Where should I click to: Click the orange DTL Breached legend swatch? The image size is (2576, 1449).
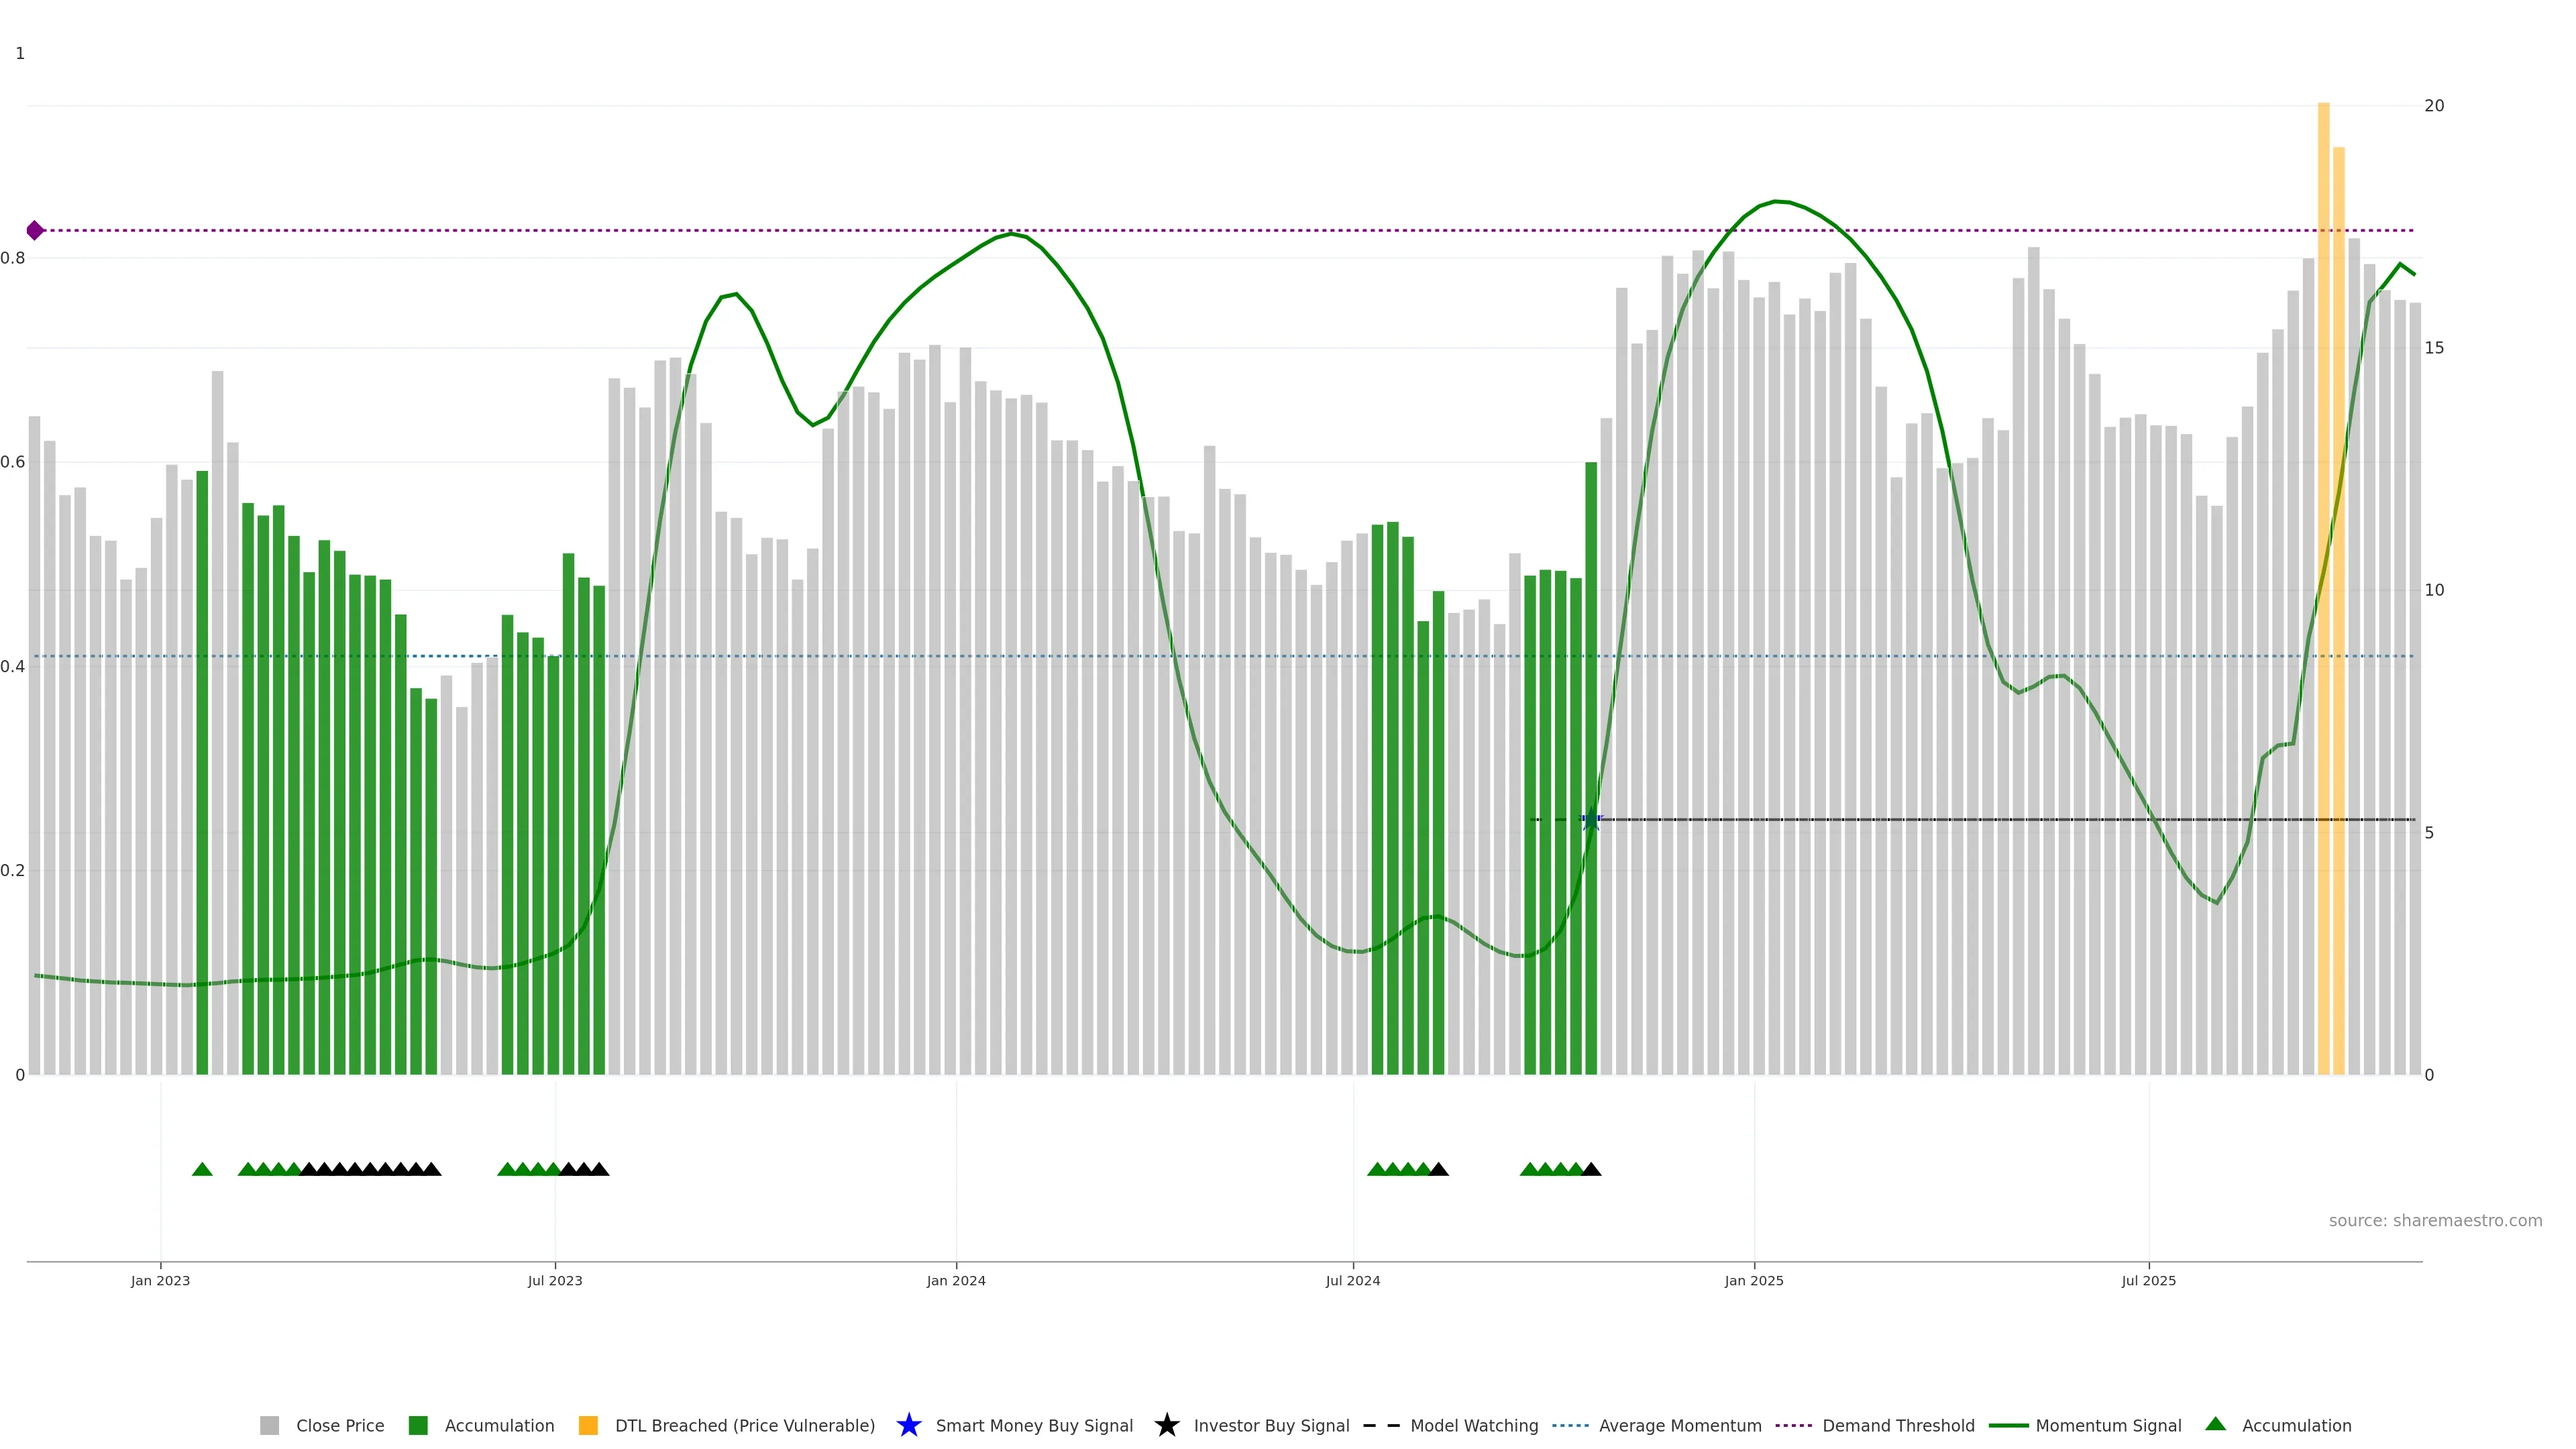(x=588, y=1425)
